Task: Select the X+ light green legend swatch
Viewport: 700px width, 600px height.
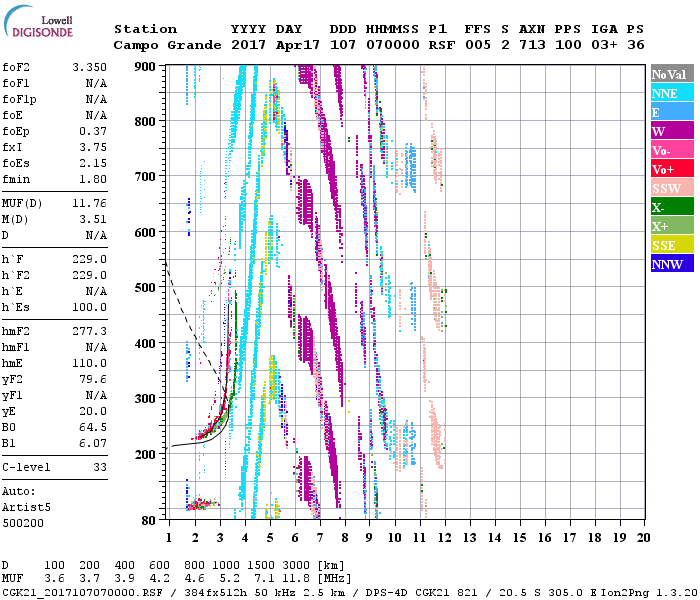Action: click(672, 226)
